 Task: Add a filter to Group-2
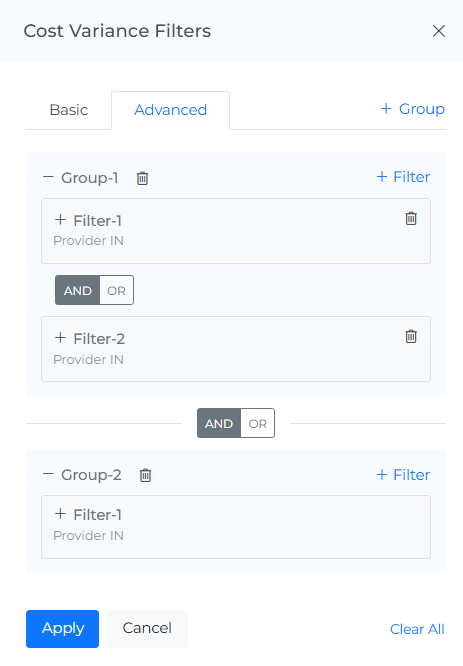tap(403, 474)
